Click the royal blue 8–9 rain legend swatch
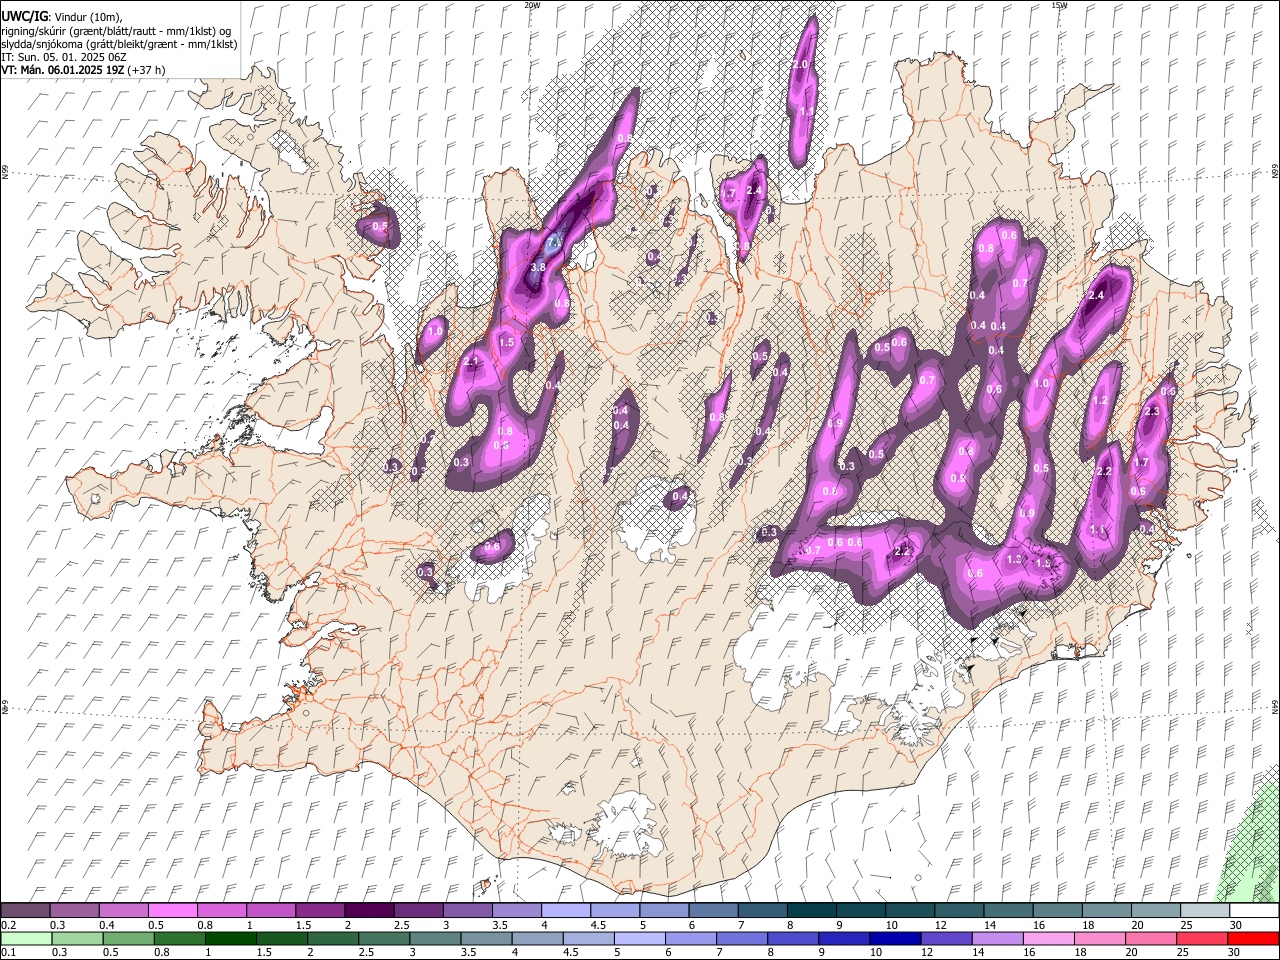Image resolution: width=1280 pixels, height=960 pixels. click(793, 938)
